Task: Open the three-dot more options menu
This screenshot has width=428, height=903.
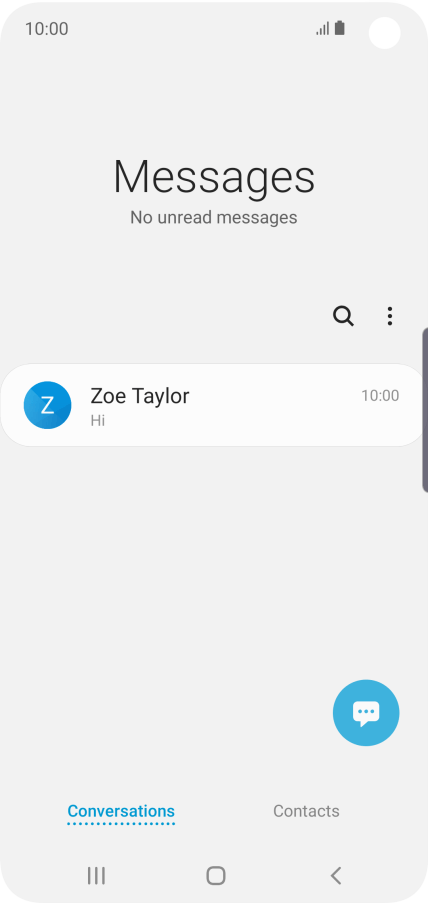Action: pyautogui.click(x=390, y=316)
